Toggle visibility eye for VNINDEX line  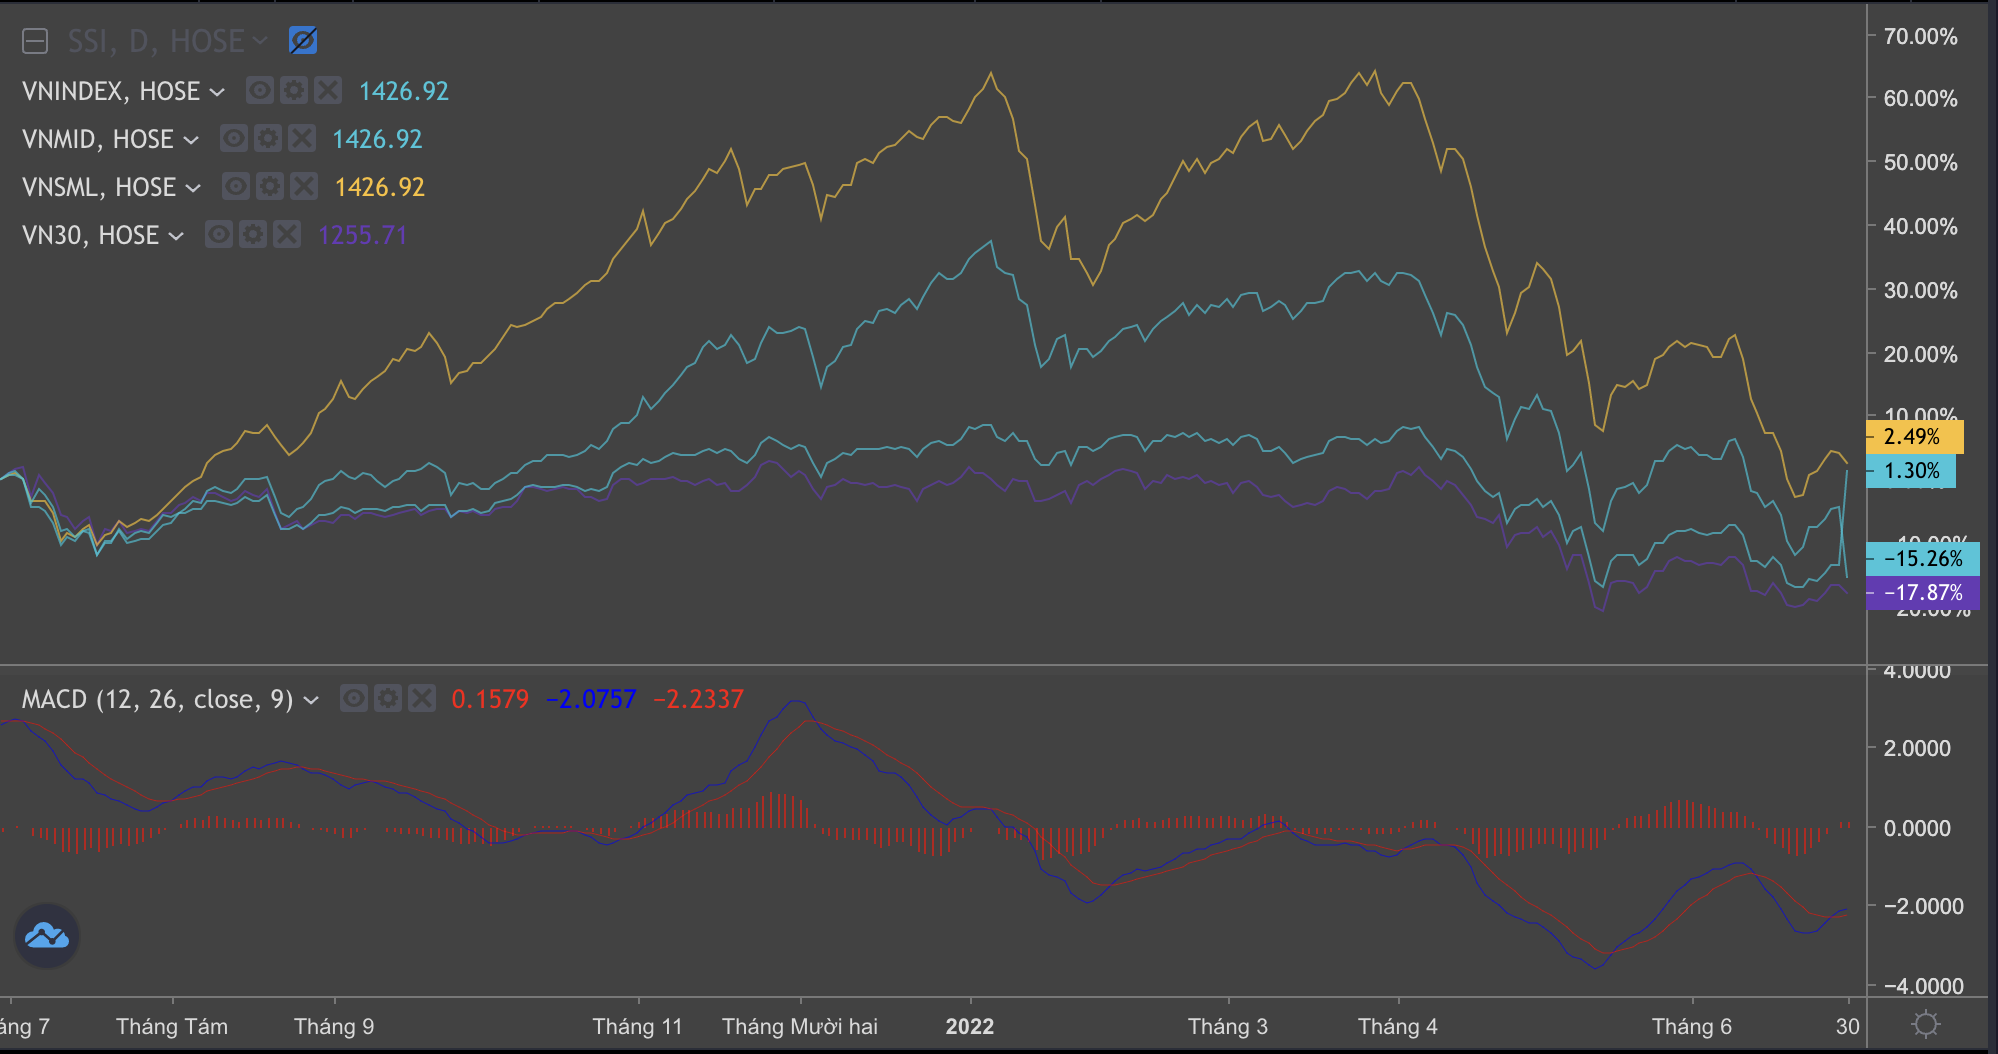259,91
